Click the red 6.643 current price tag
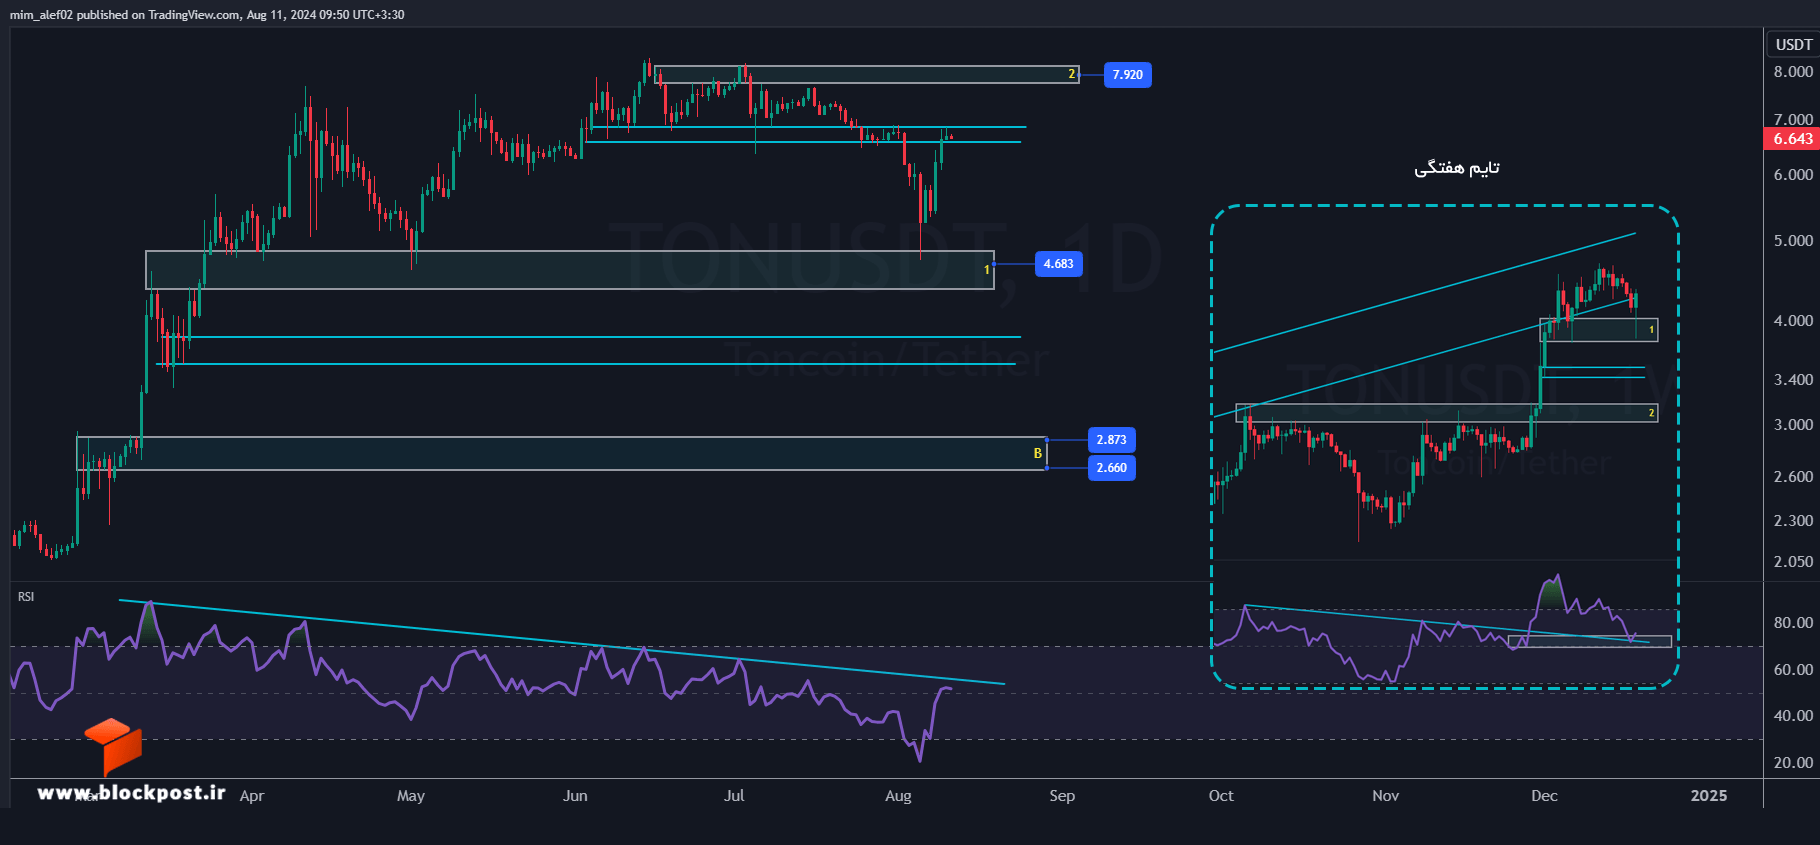 click(x=1792, y=139)
